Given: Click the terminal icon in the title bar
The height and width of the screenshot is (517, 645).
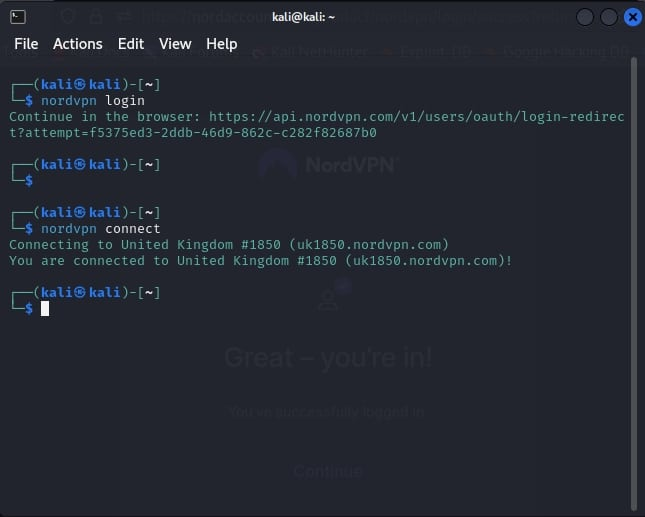Looking at the screenshot, I should (14, 16).
